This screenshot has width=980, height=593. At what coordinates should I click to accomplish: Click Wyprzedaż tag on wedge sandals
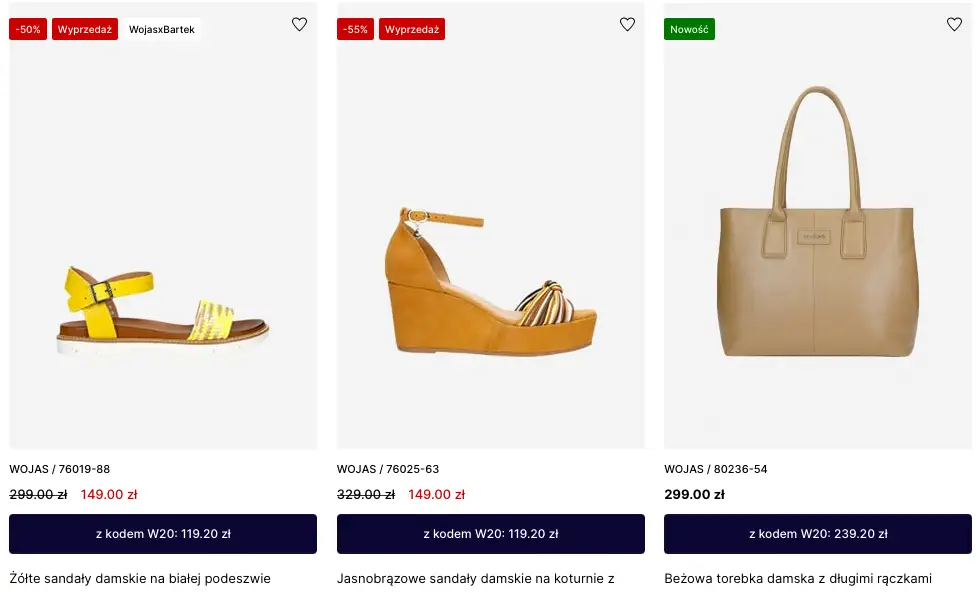[x=412, y=29]
